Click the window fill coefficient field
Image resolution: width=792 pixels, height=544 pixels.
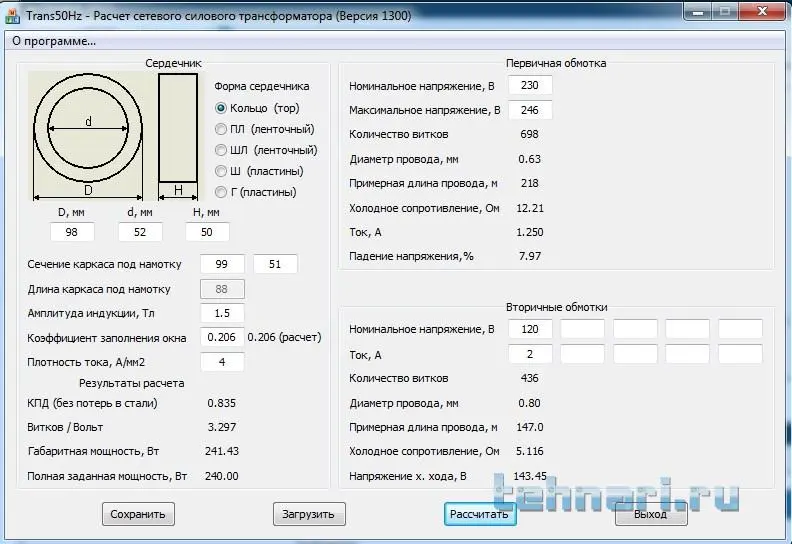point(222,337)
